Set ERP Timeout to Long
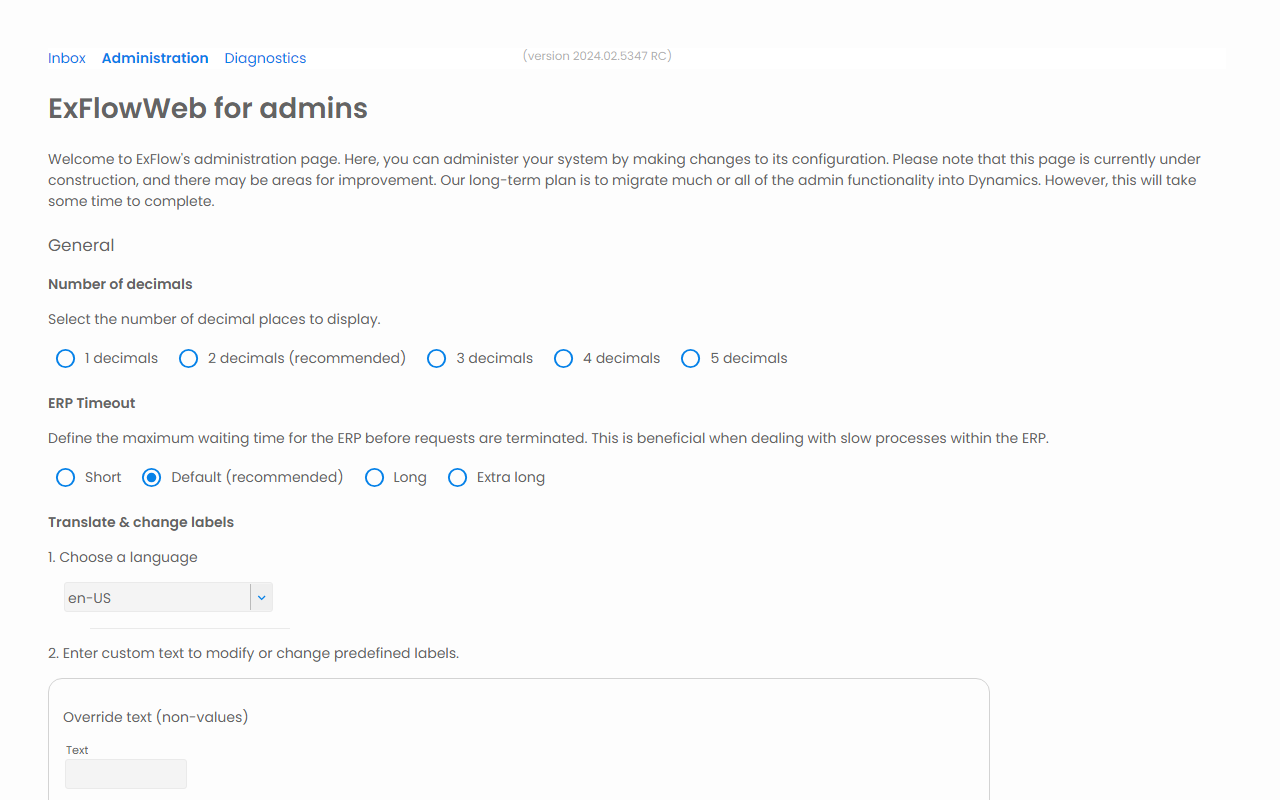This screenshot has width=1280, height=800. (x=375, y=477)
